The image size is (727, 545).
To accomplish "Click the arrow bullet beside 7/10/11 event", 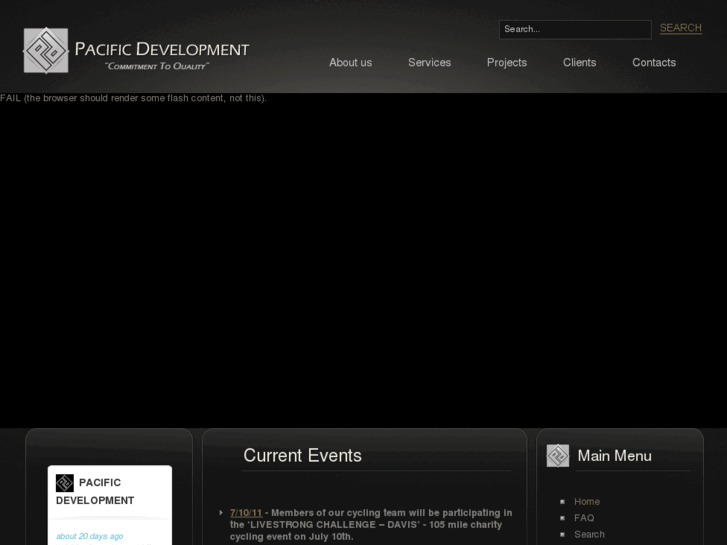I will coord(221,513).
